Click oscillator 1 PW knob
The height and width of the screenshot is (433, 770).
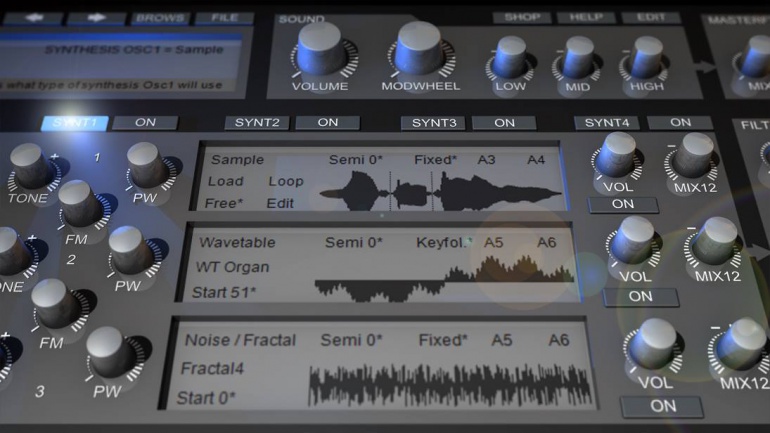point(147,166)
